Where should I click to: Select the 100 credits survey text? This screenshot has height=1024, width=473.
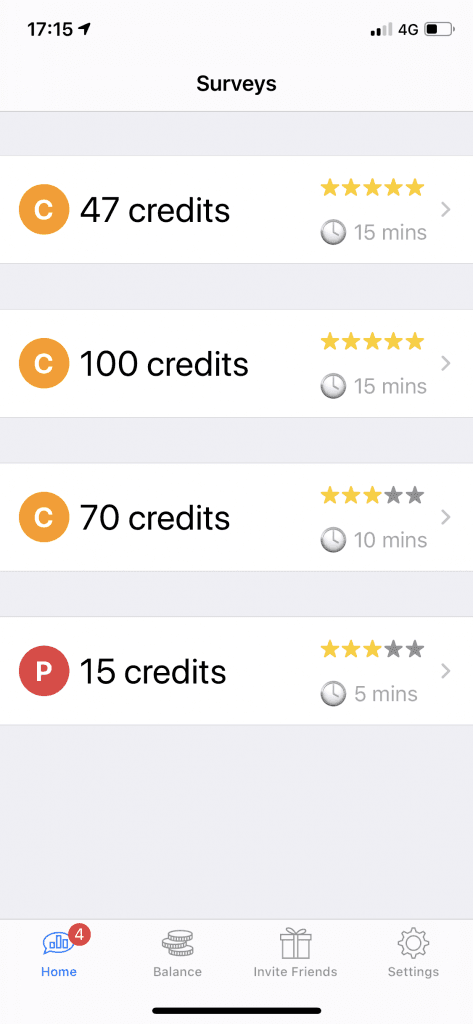[x=164, y=364]
